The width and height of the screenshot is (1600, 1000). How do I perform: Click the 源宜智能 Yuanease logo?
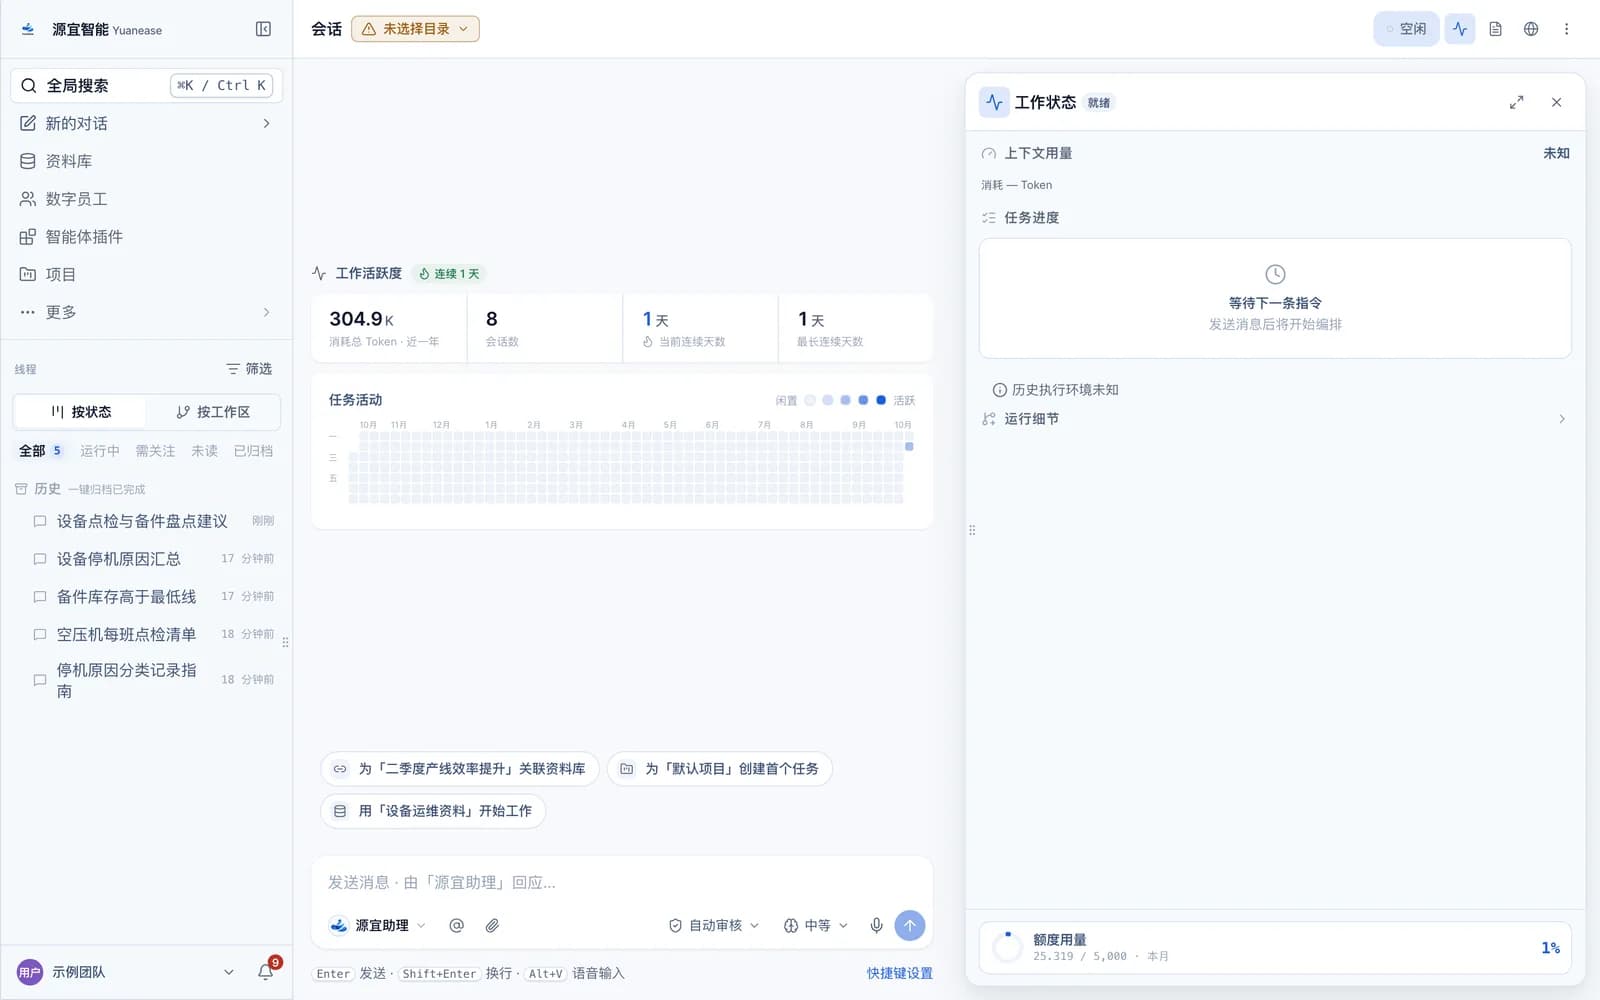(28, 29)
